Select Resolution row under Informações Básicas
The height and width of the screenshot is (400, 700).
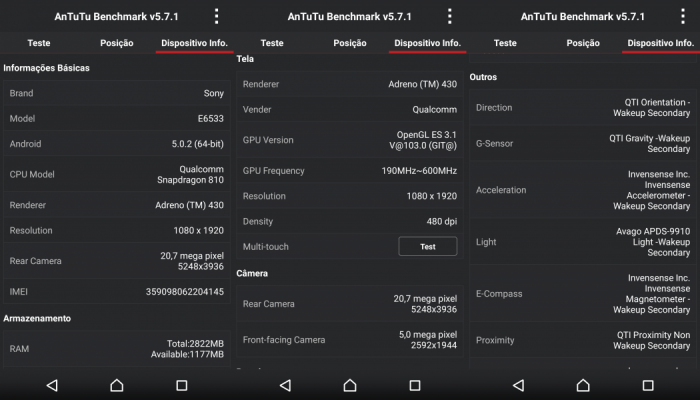117,230
